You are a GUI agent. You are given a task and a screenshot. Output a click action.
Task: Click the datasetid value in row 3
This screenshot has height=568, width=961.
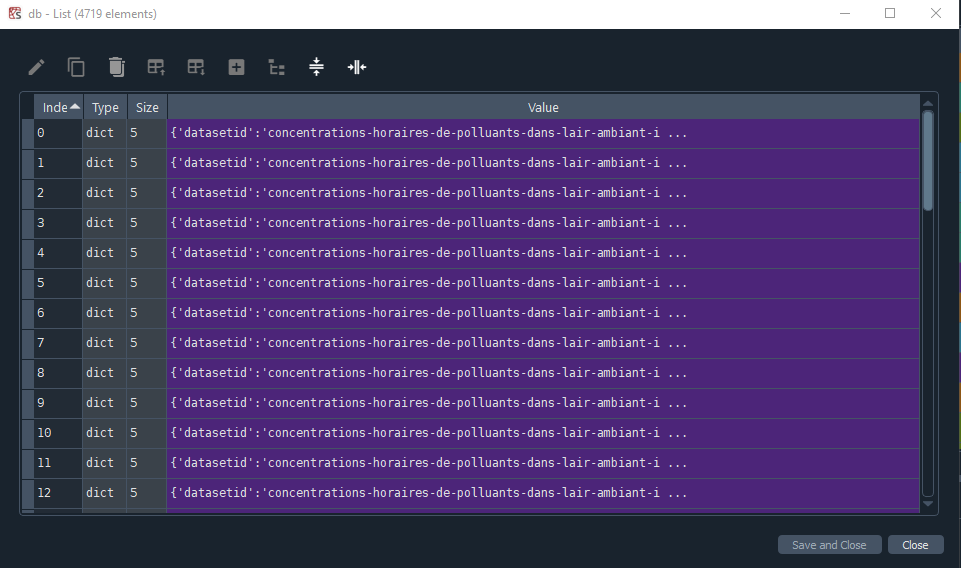pos(543,223)
